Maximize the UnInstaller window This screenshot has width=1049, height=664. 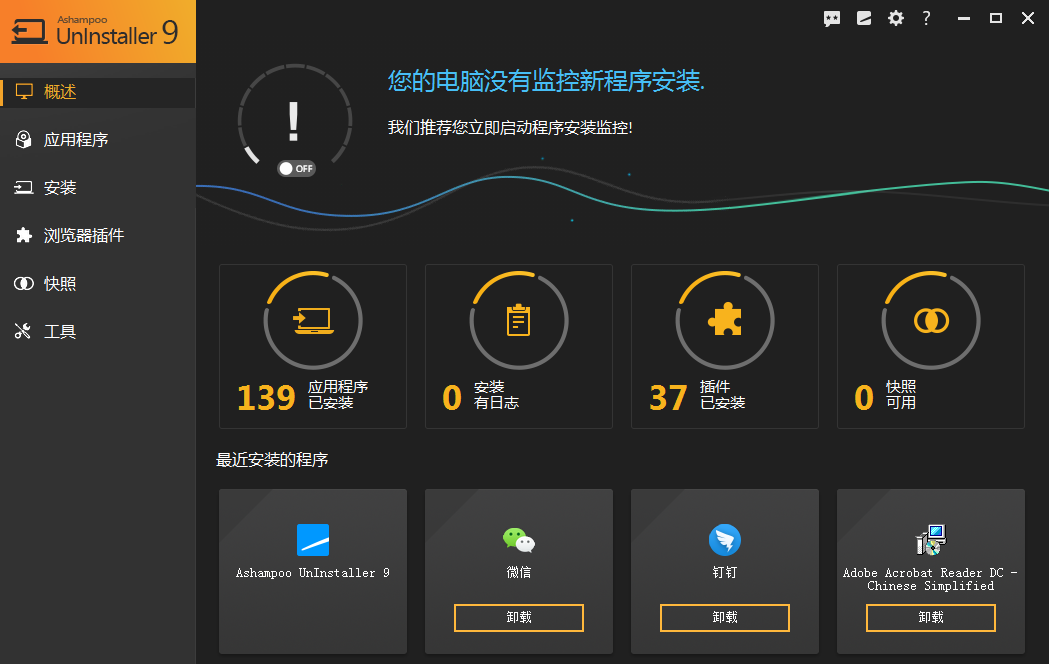pyautogui.click(x=996, y=18)
